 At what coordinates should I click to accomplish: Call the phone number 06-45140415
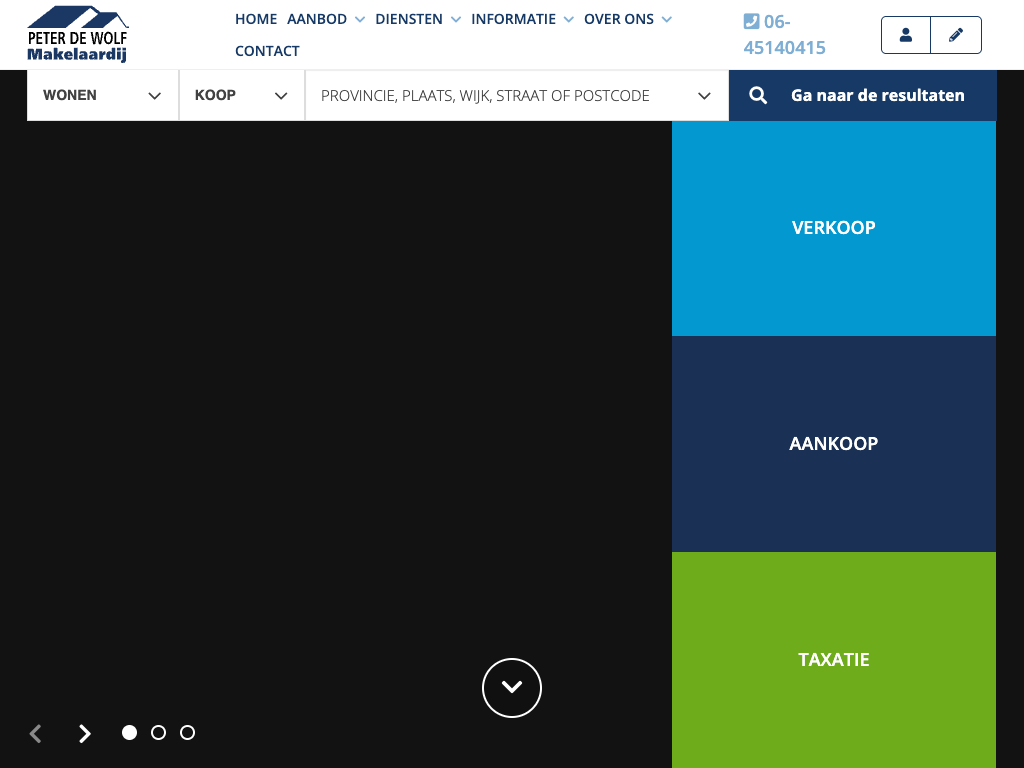coord(784,34)
